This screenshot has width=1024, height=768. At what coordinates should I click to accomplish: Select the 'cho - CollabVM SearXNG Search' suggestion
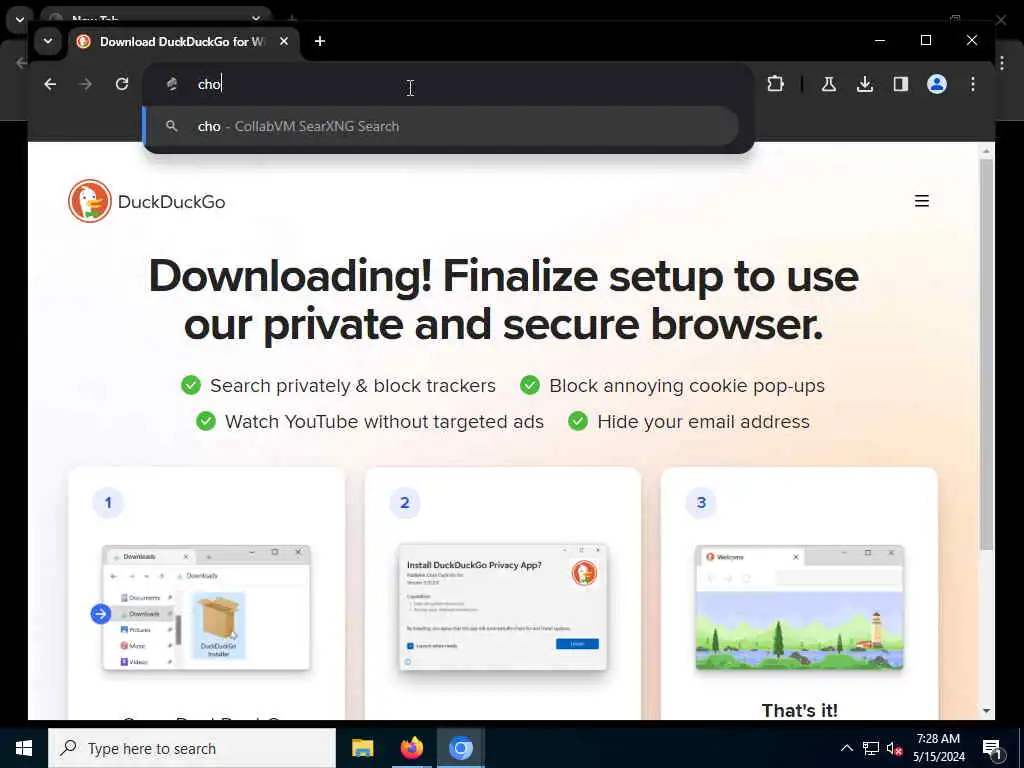tap(441, 126)
